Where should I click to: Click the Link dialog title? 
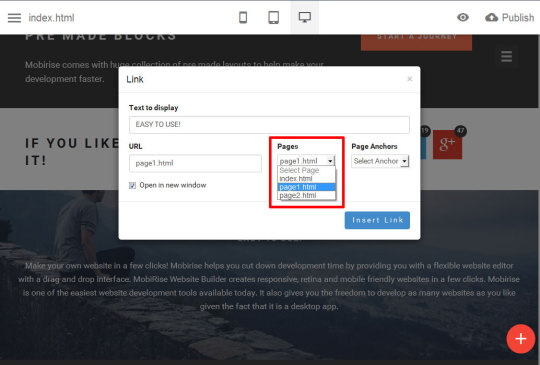[135, 79]
